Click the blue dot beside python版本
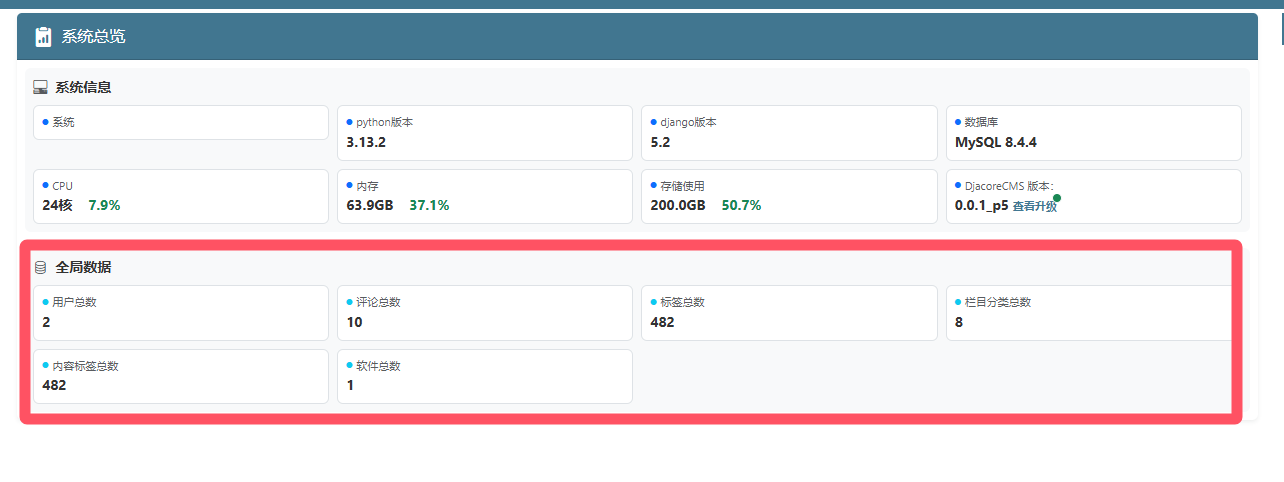1284x482 pixels. [349, 121]
